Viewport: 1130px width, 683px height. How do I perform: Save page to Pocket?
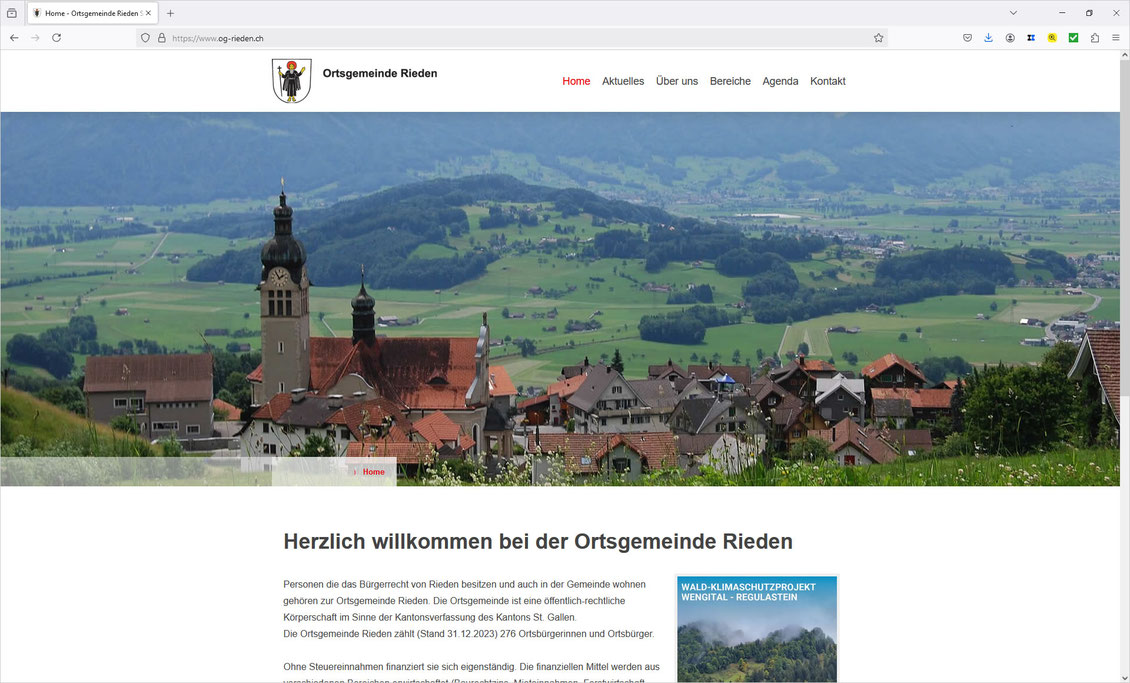point(967,38)
